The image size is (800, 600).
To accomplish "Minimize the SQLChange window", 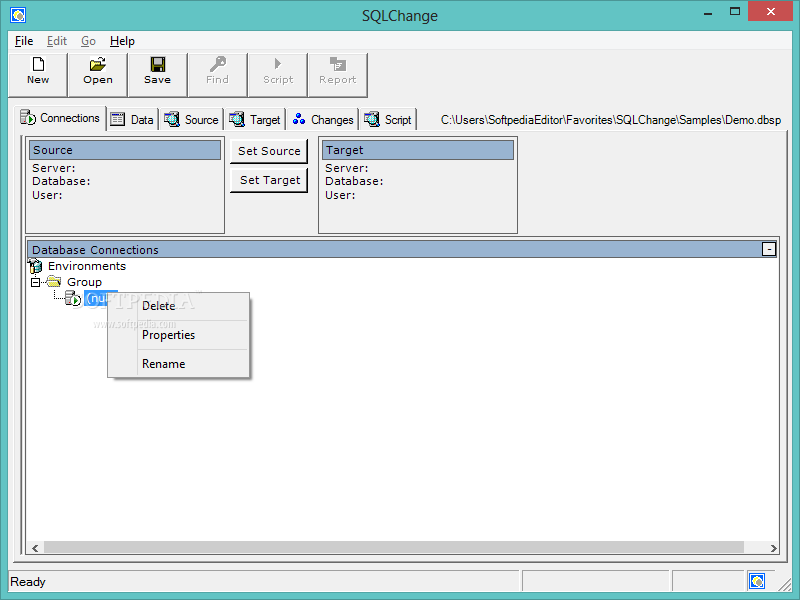I will [708, 13].
